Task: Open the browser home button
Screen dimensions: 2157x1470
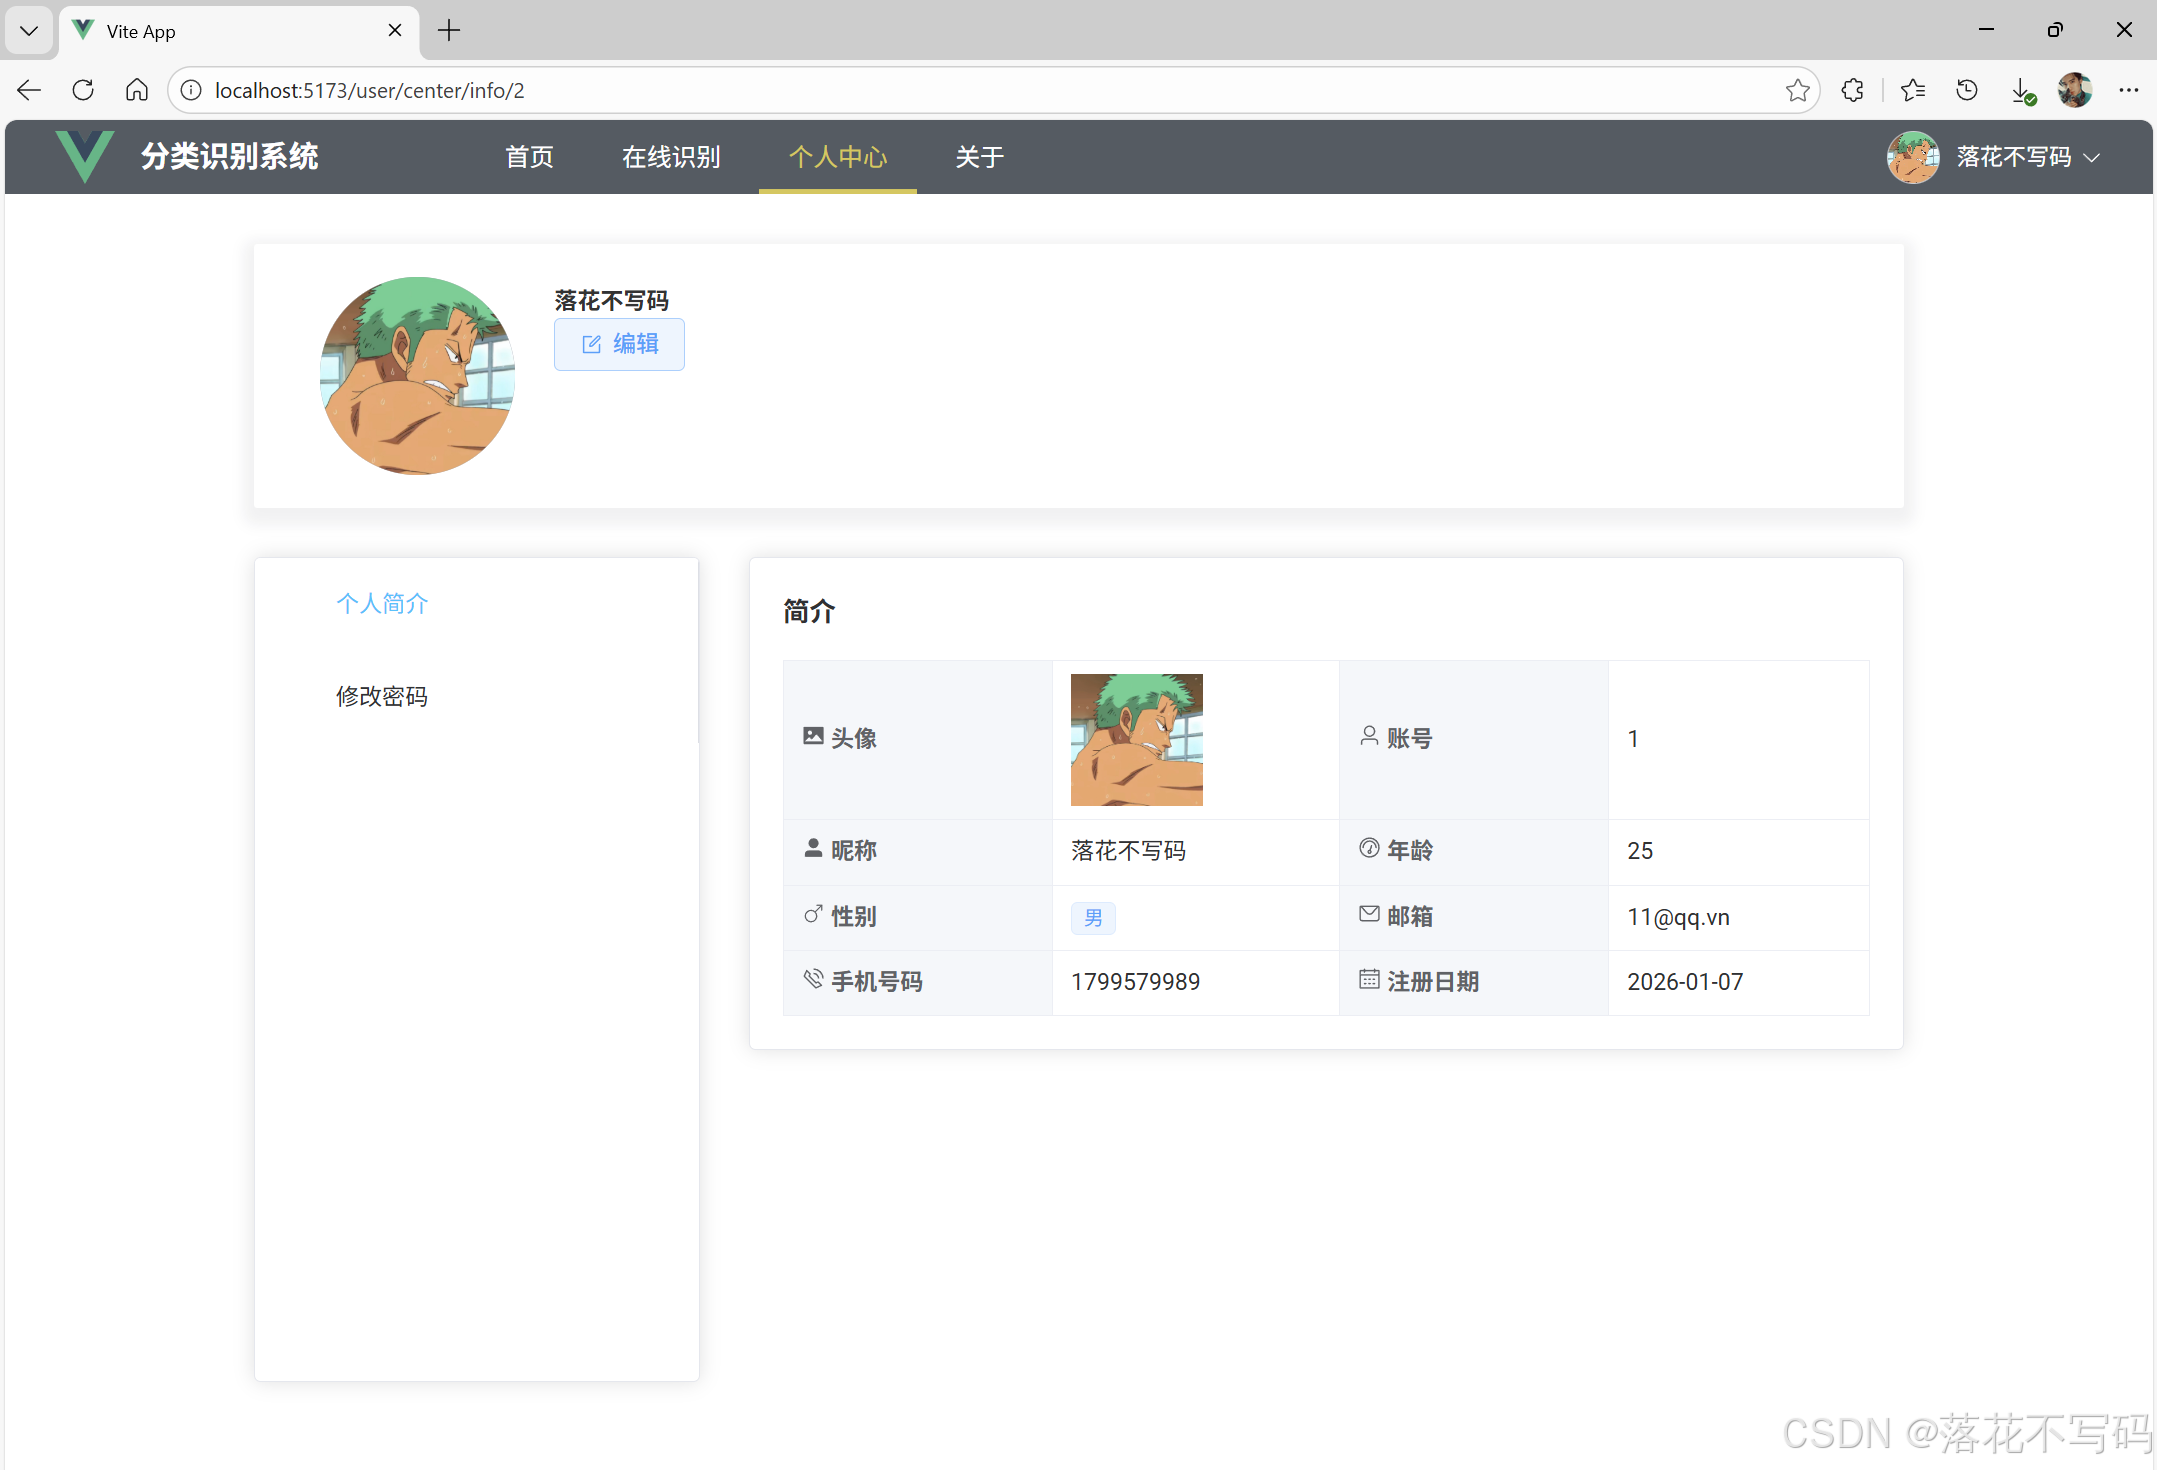Action: [x=137, y=90]
